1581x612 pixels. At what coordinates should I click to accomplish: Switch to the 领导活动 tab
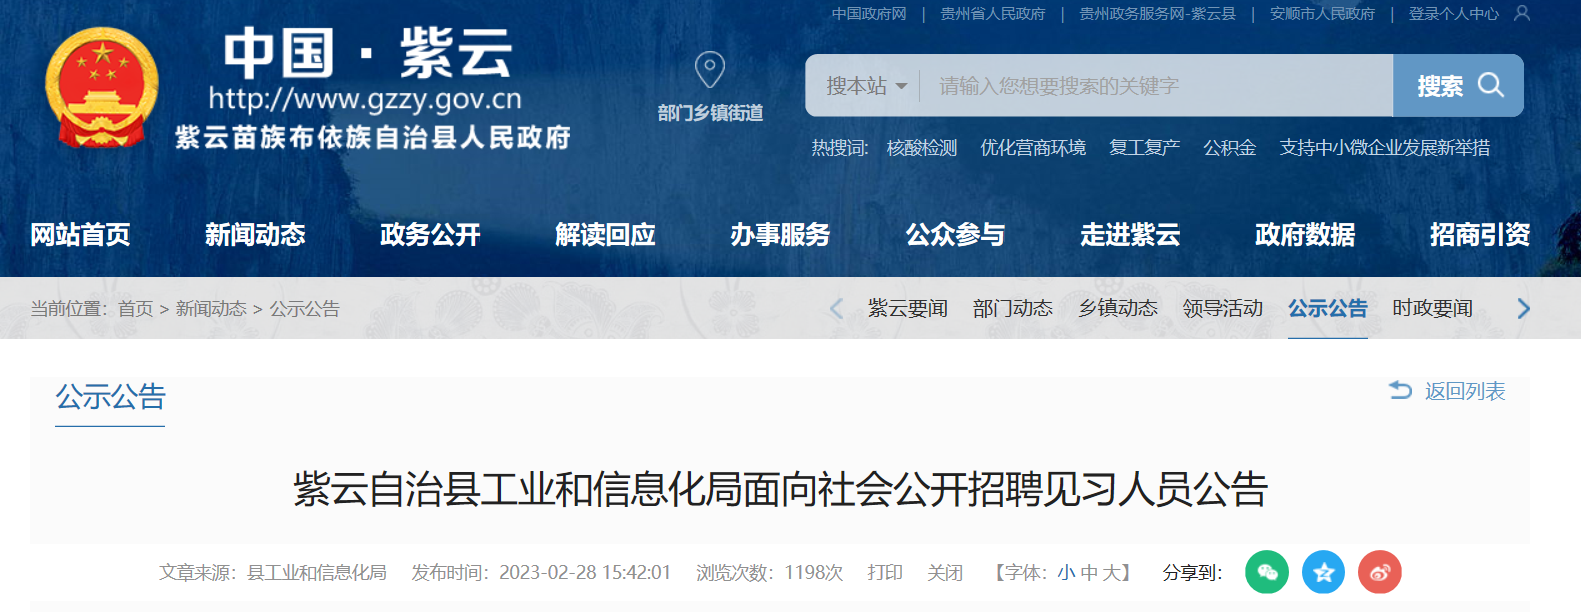click(1222, 308)
